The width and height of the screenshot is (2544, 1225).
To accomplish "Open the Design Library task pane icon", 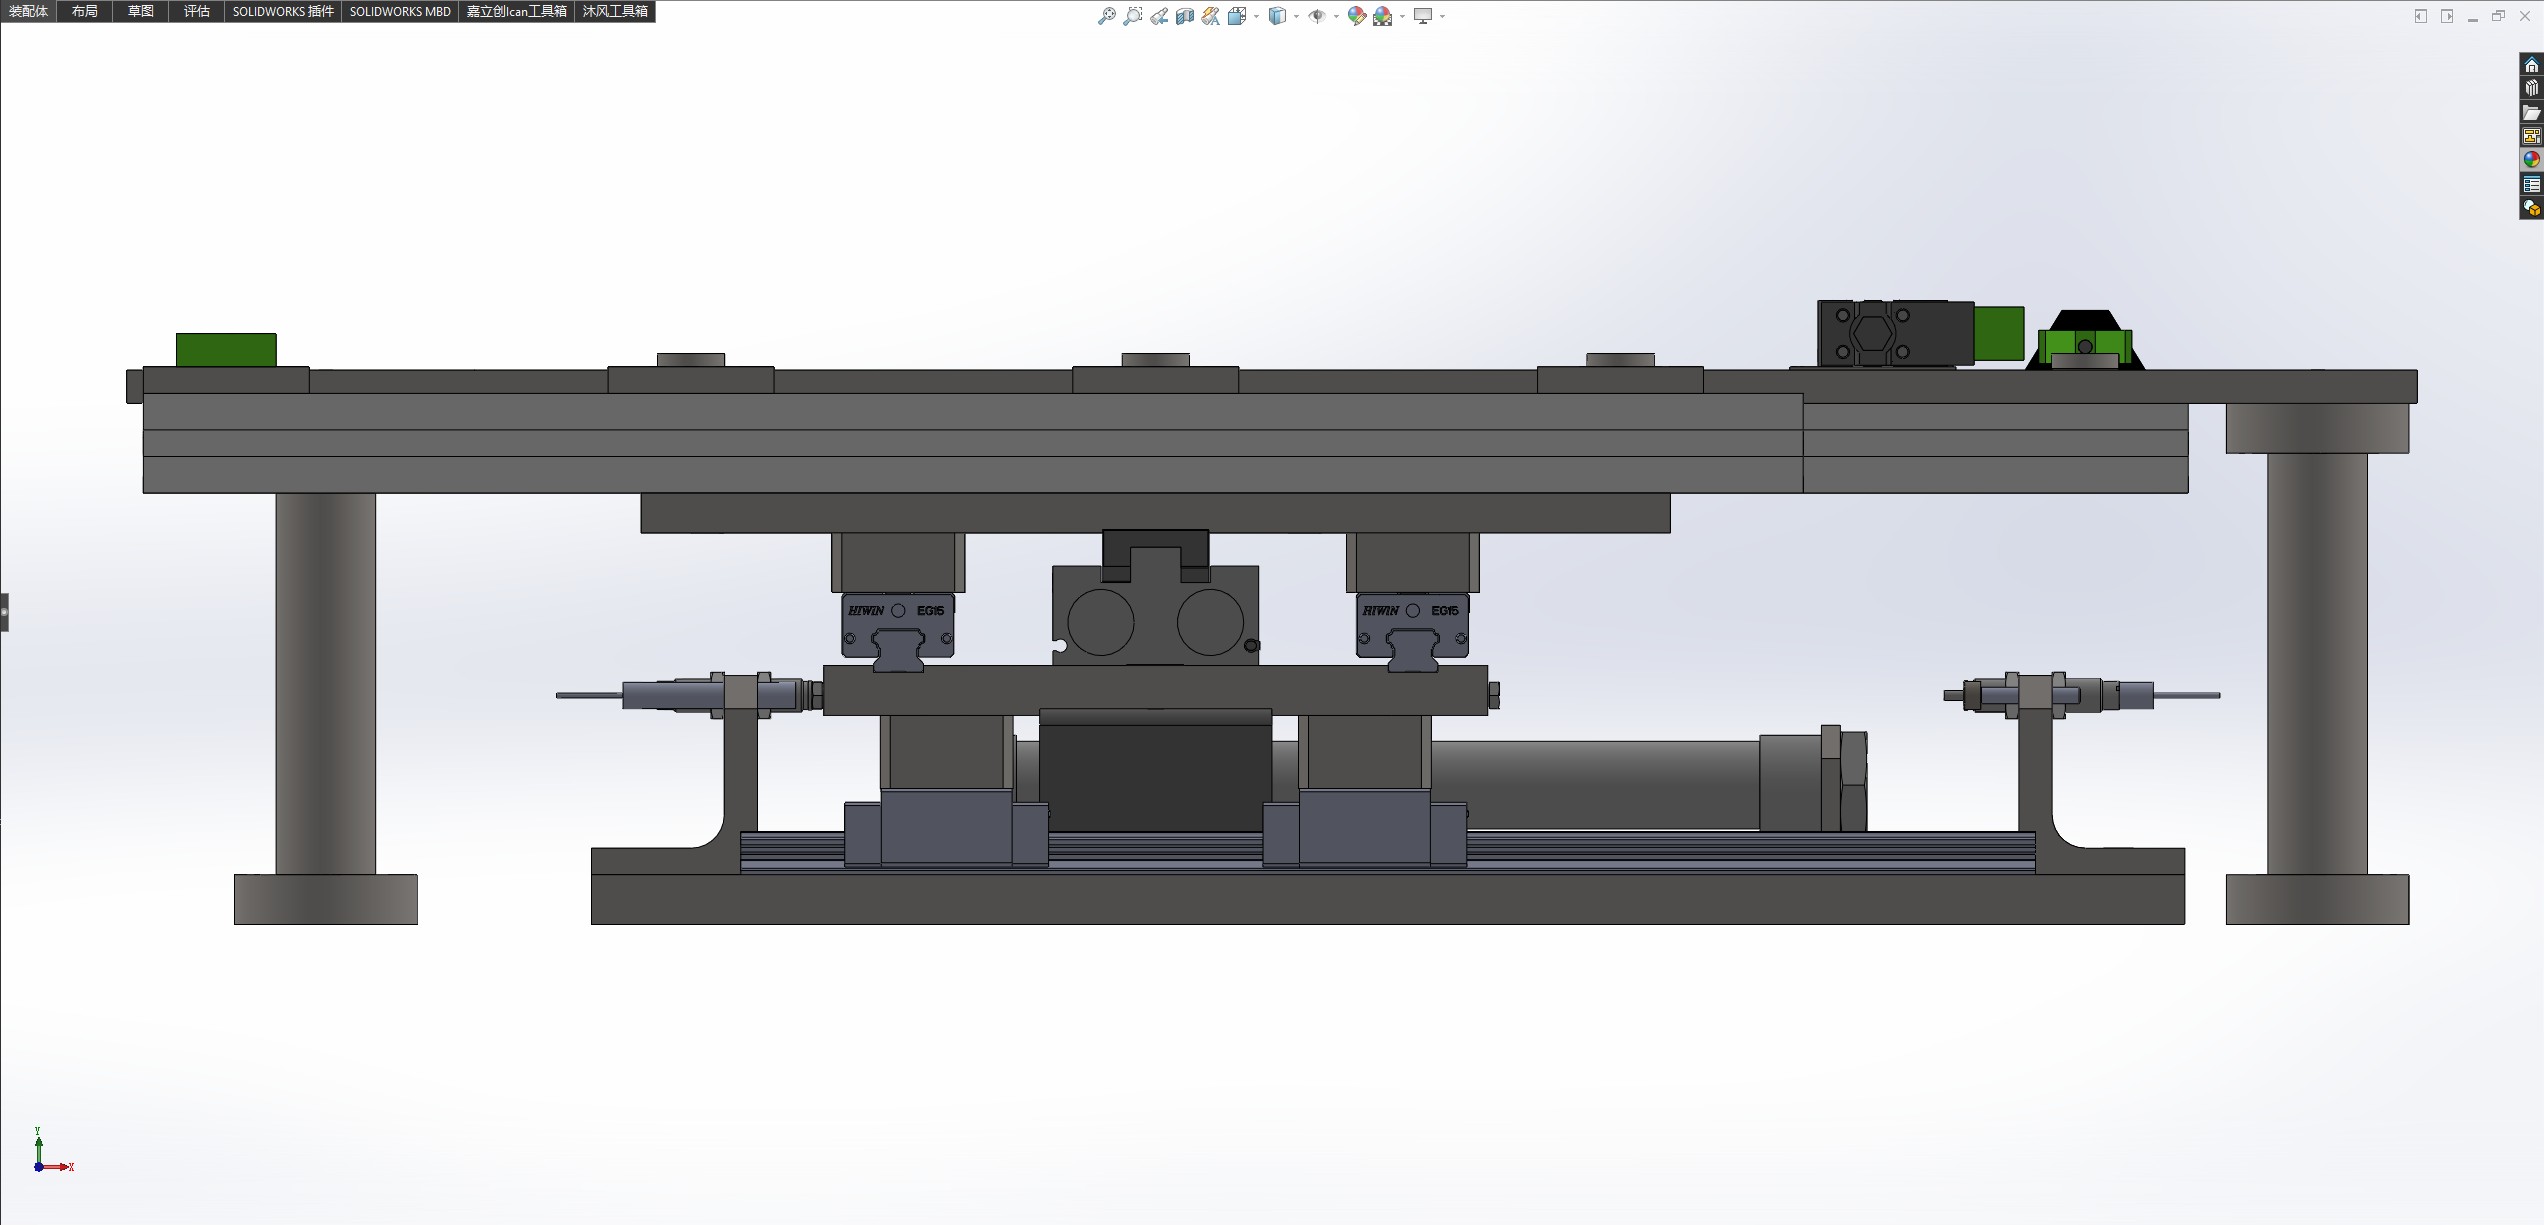I will (2531, 88).
